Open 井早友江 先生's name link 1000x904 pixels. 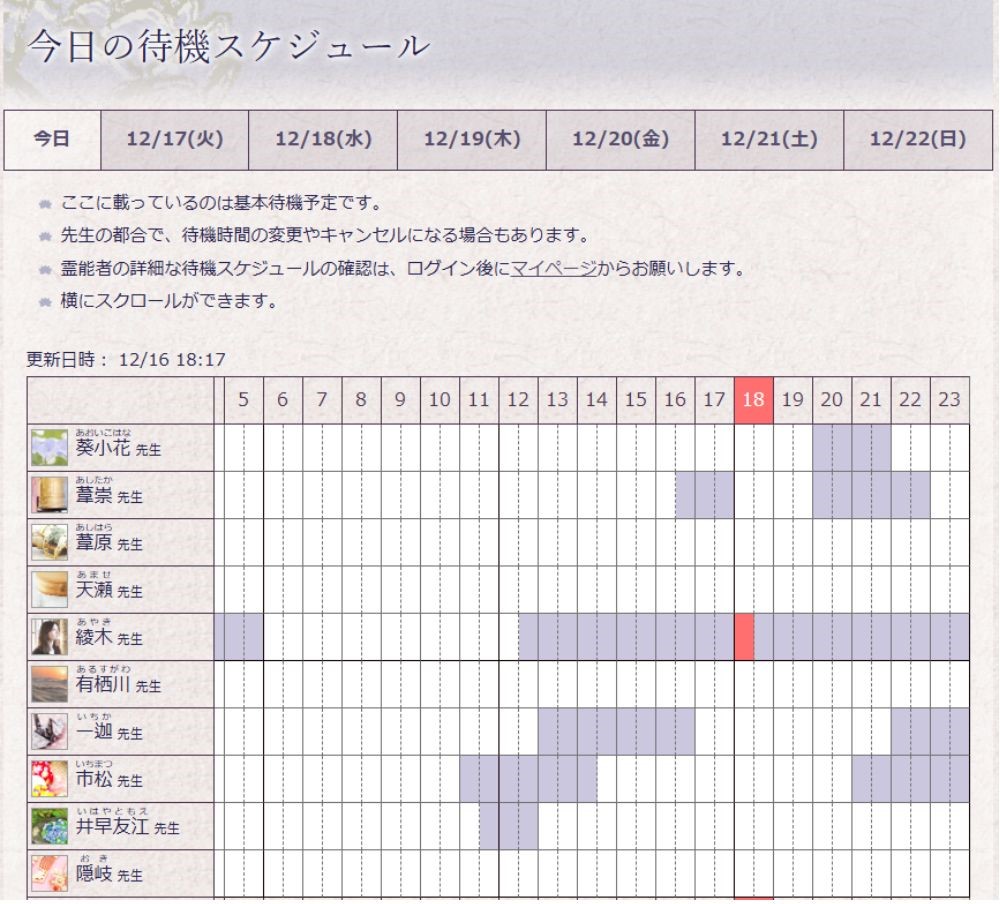128,827
